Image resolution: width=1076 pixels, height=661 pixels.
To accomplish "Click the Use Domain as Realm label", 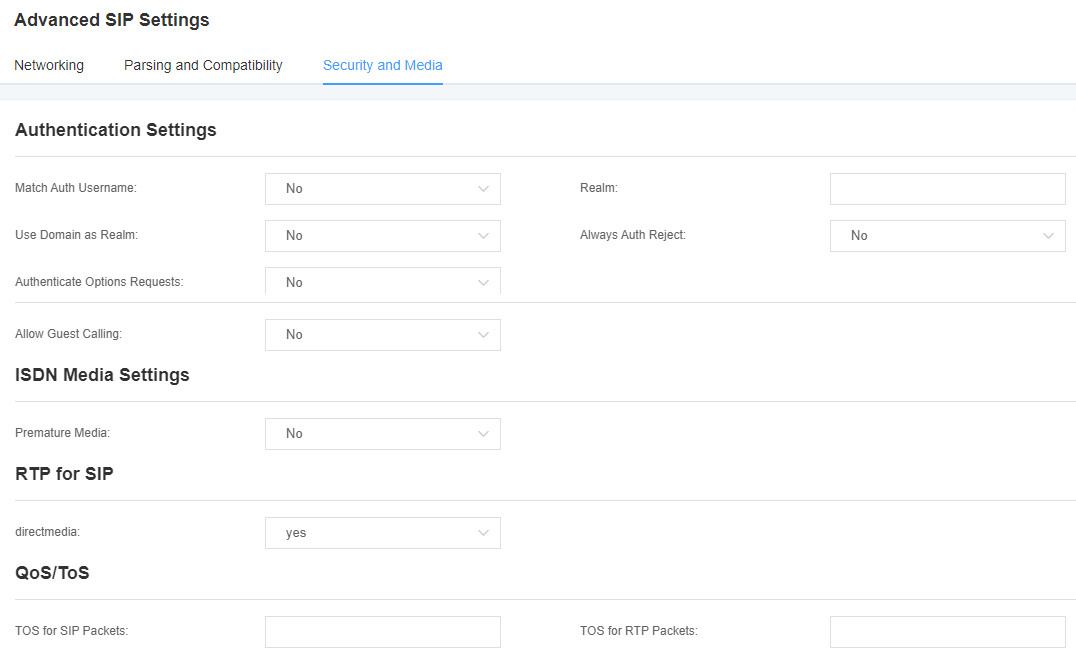I will (x=77, y=235).
